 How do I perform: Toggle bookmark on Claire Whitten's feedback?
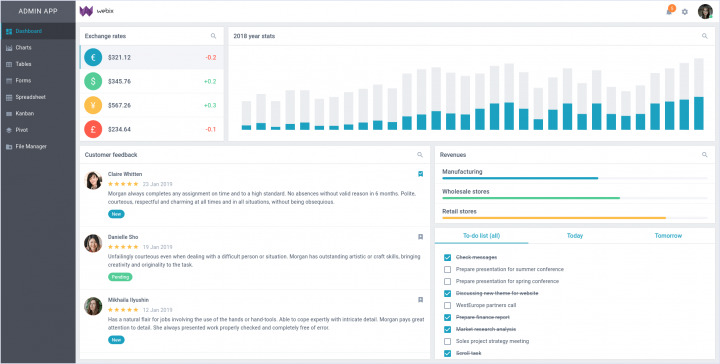coord(420,174)
